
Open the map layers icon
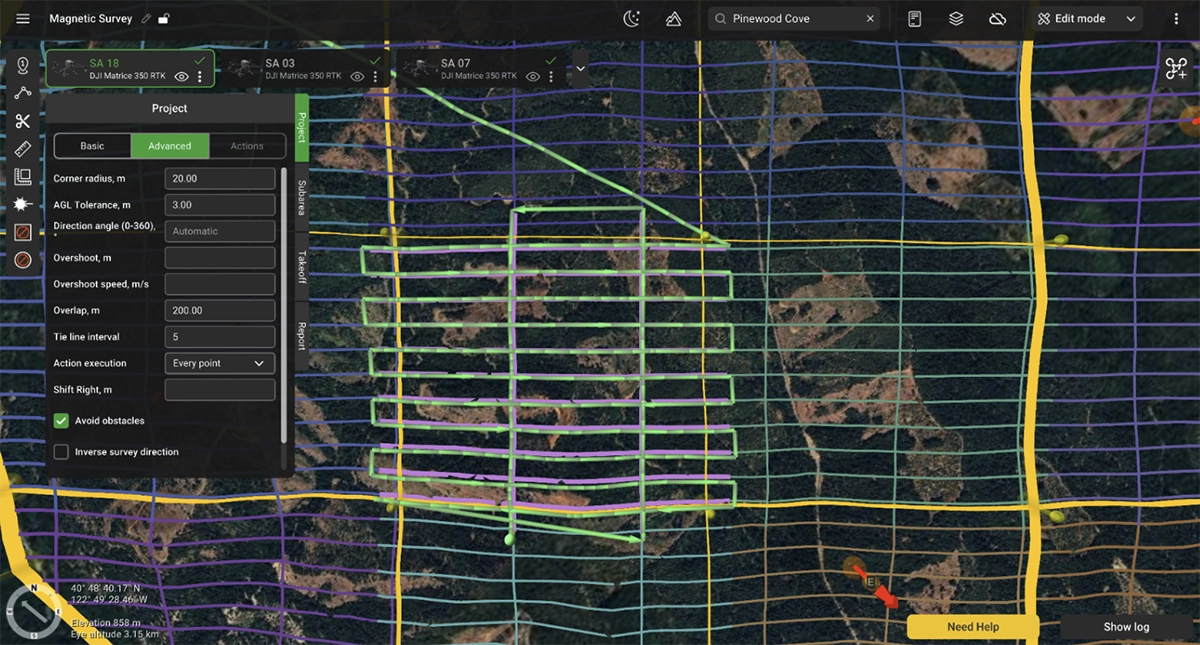click(x=956, y=19)
